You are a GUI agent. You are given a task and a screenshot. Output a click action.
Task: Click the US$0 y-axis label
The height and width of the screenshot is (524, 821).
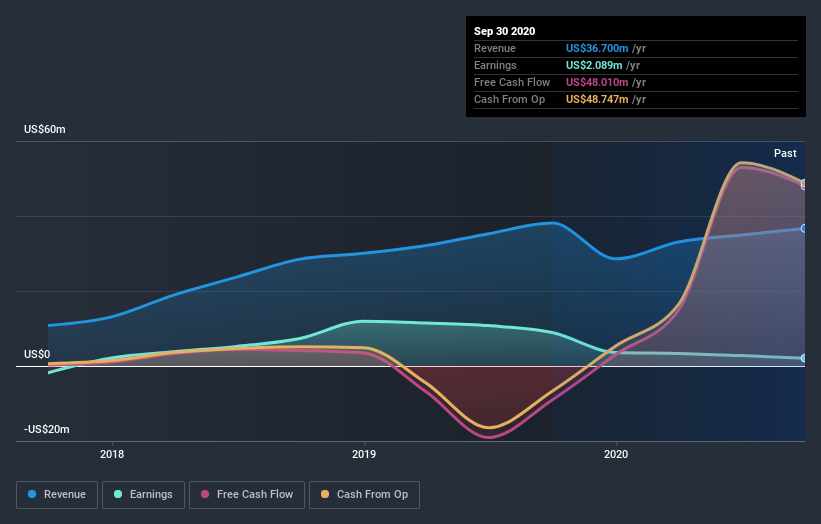(x=37, y=354)
